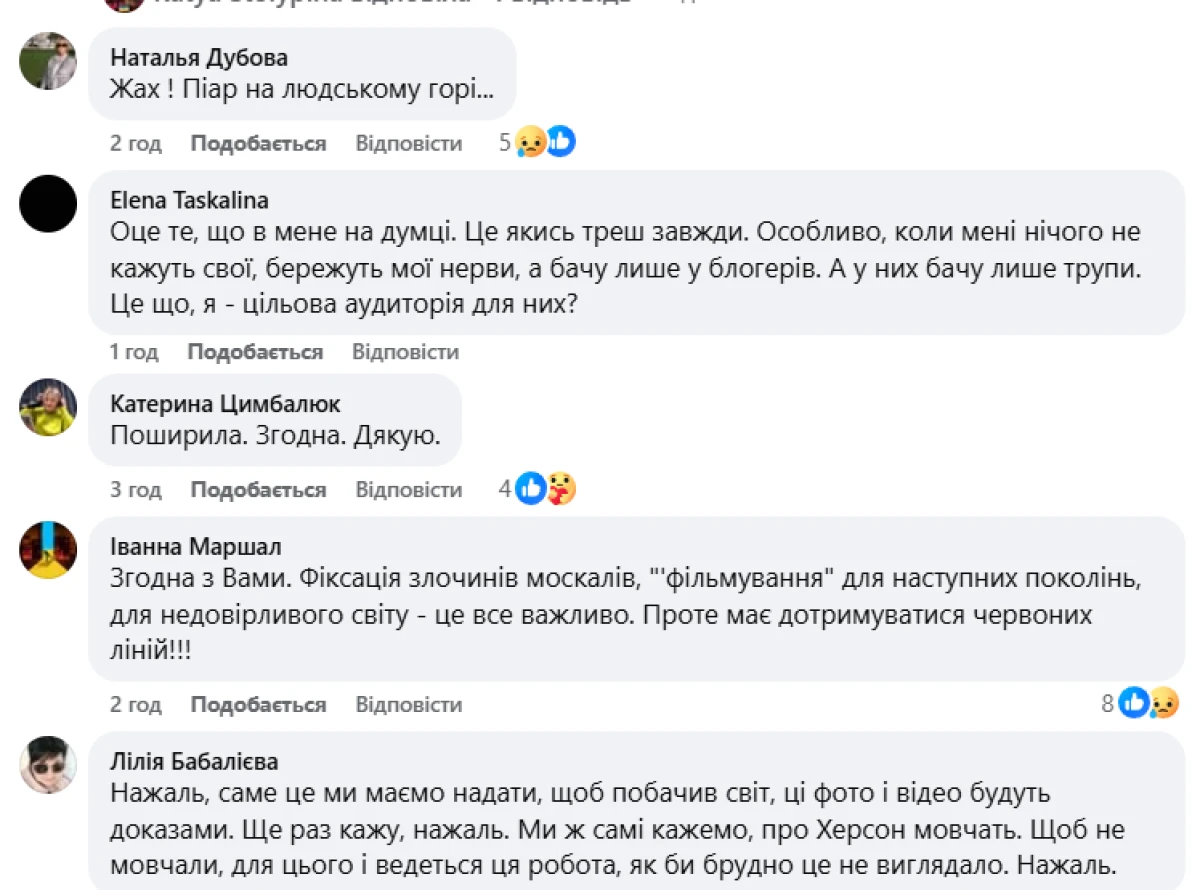Open Лілія Бабалієва's profile name link

pos(194,761)
